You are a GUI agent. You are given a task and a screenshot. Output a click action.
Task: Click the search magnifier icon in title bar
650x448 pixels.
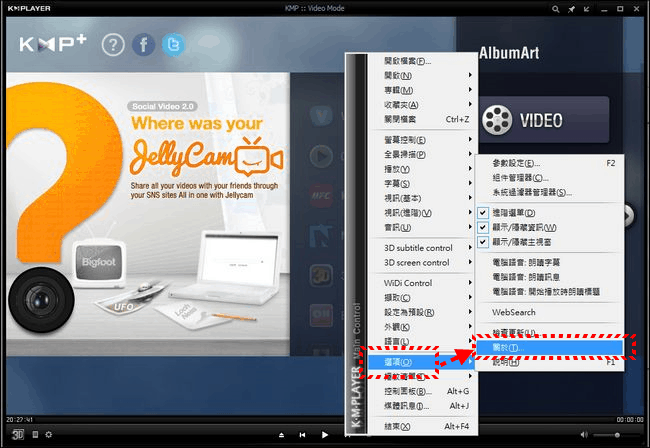[x=555, y=9]
